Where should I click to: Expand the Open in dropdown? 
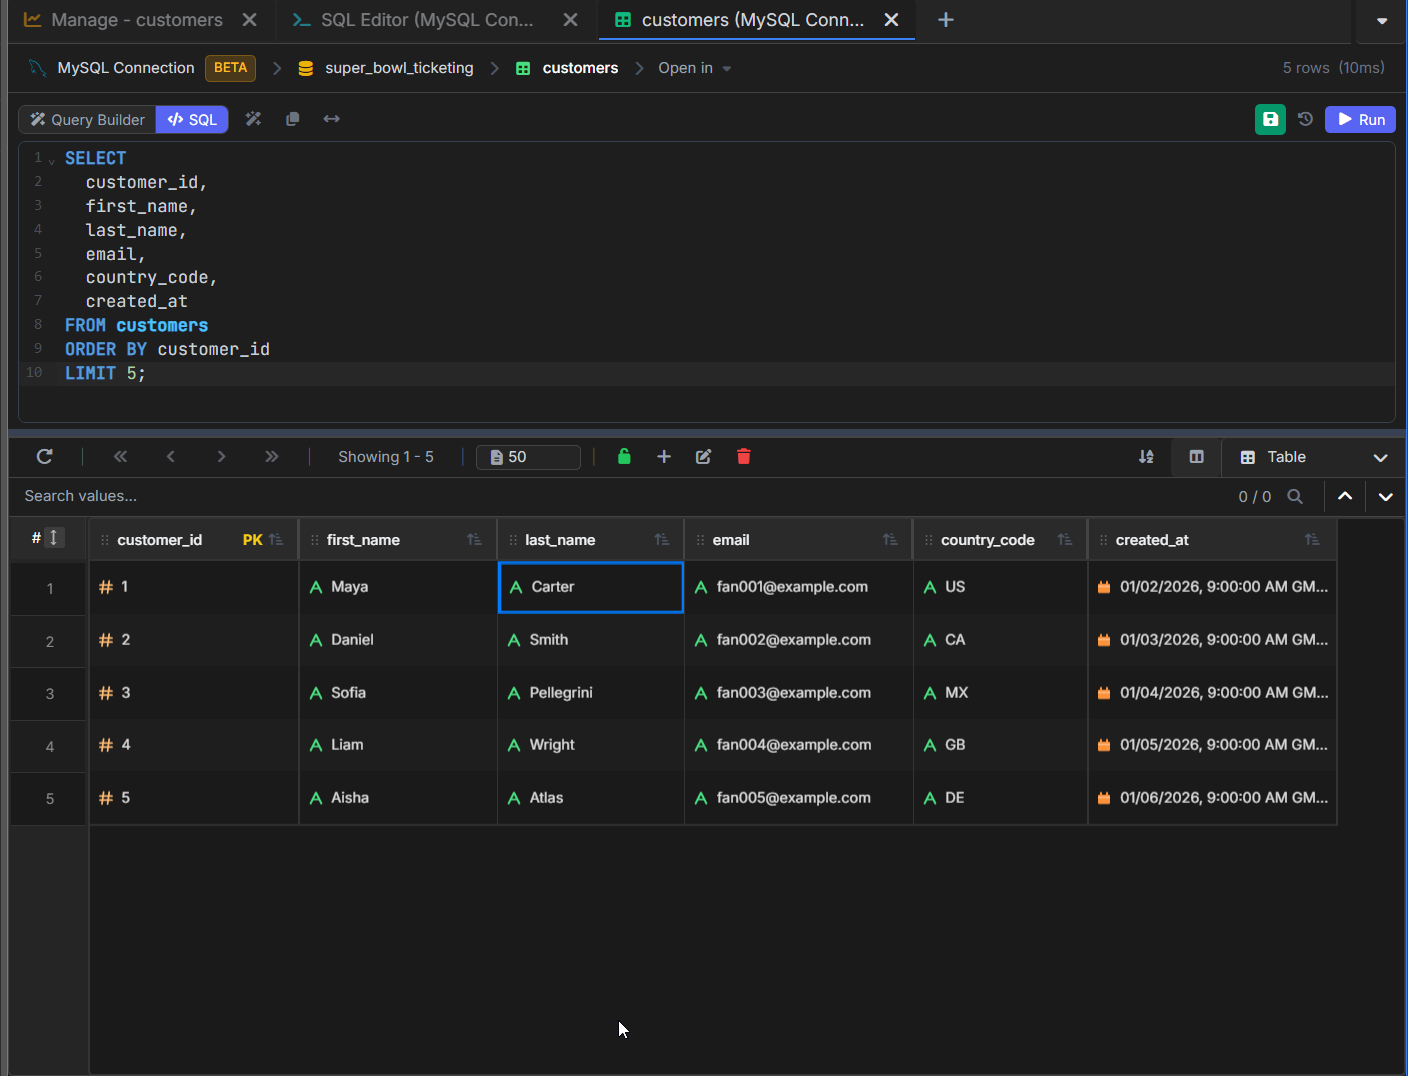[695, 68]
